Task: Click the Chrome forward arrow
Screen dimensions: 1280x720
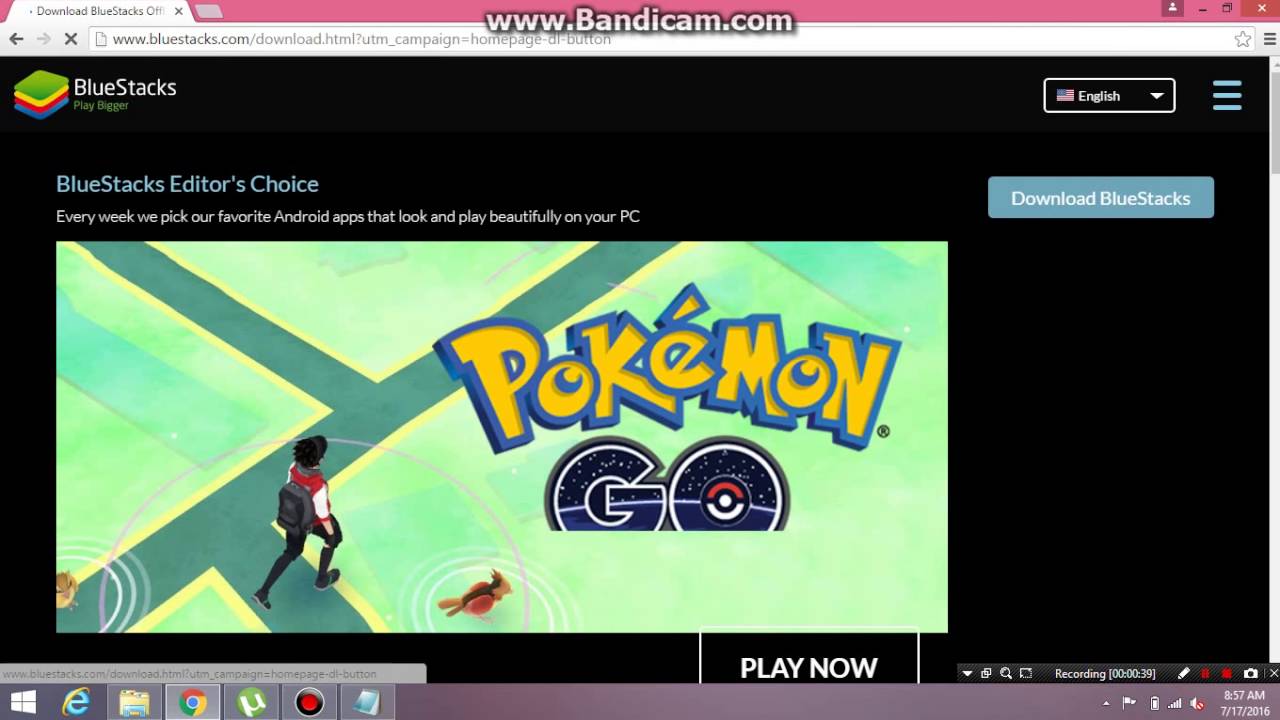Action: tap(43, 39)
